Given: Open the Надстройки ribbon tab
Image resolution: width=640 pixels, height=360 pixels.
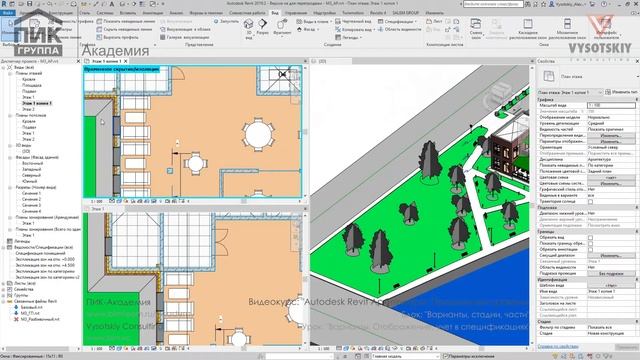Looking at the screenshot, I should point(324,13).
